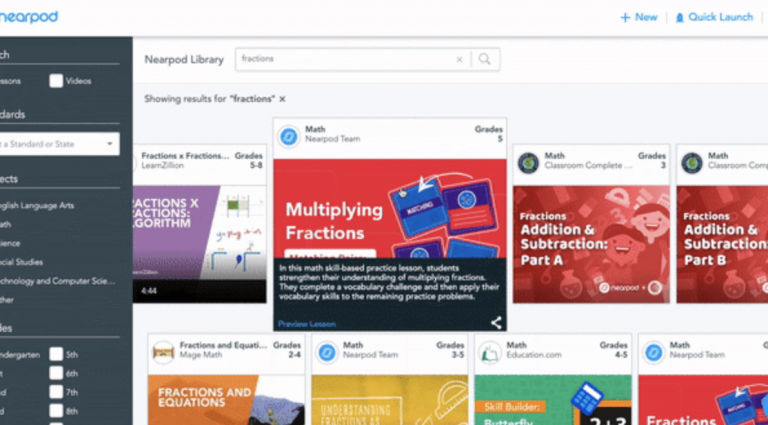
Task: Open Multiplying Fractions lesson thumbnail
Action: (x=390, y=209)
